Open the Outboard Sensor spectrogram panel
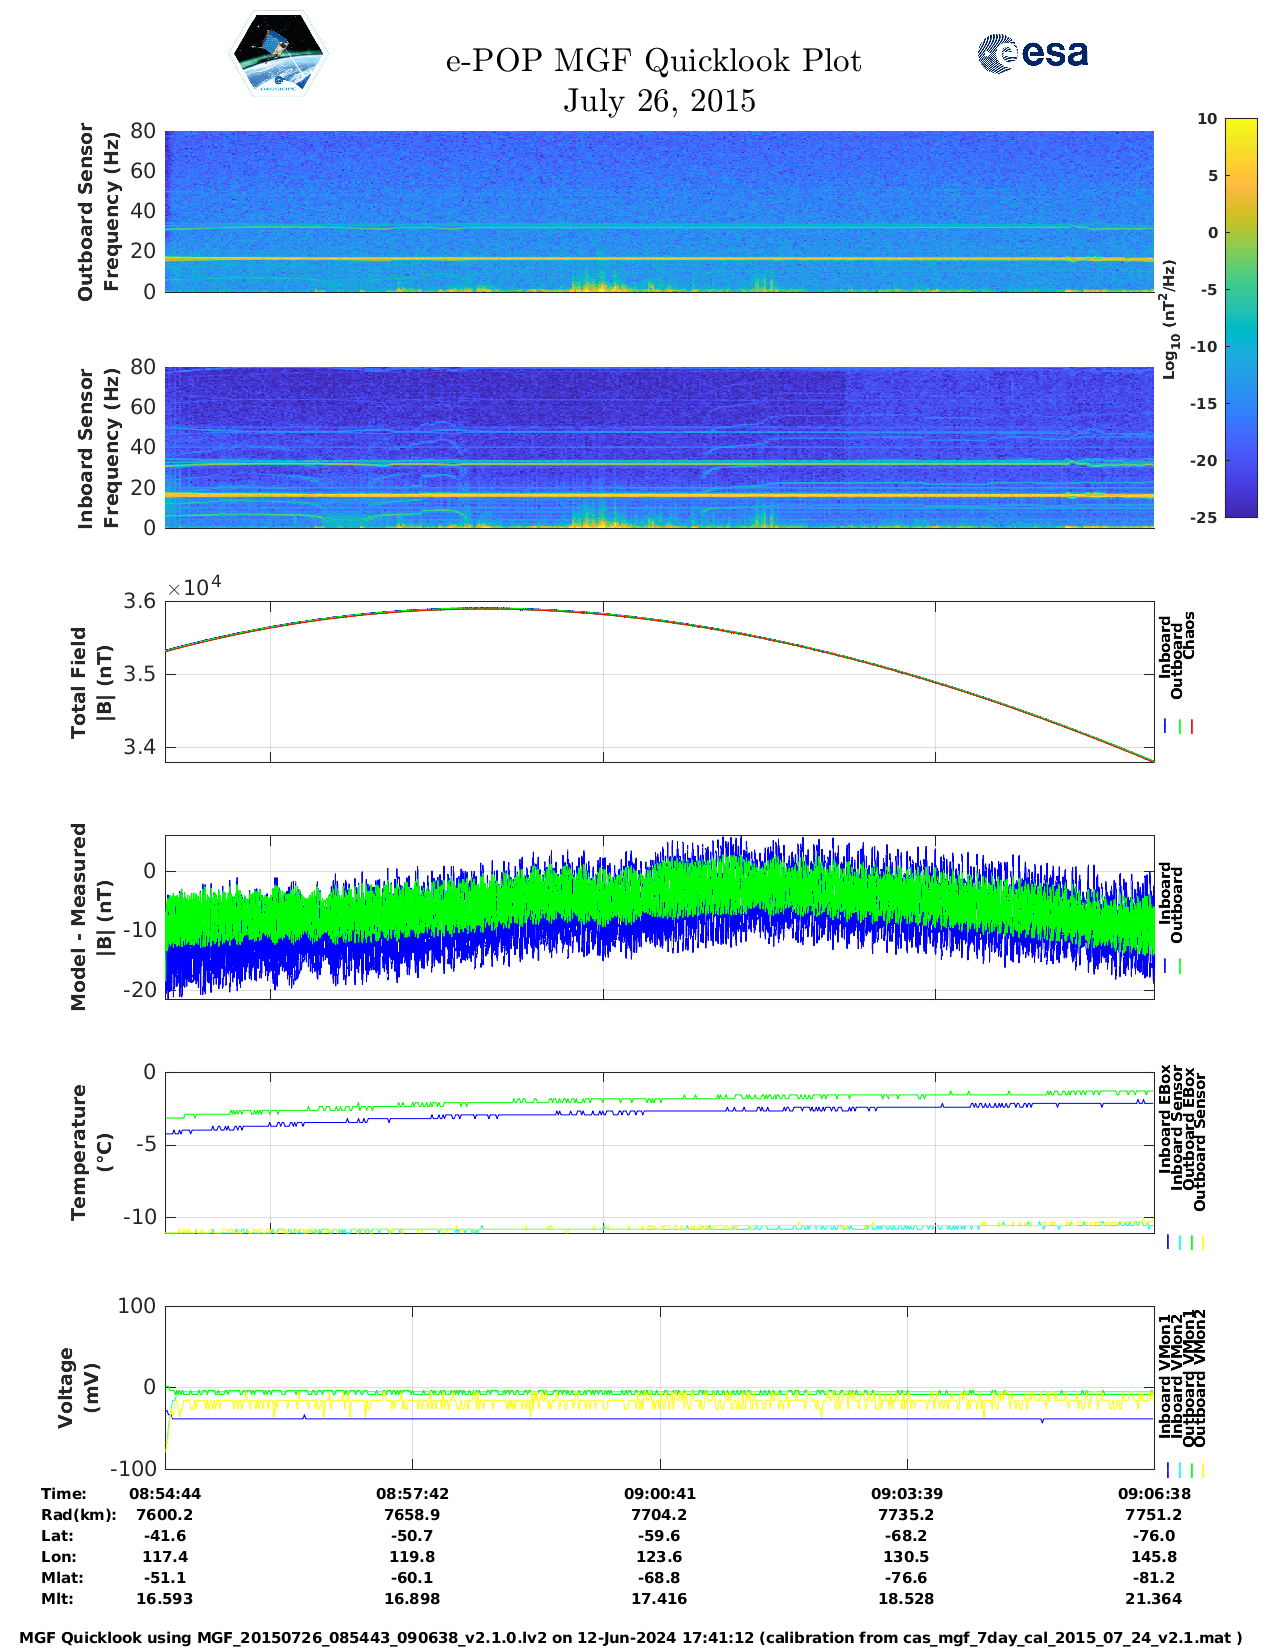This screenshot has width=1275, height=1650. pyautogui.click(x=659, y=211)
